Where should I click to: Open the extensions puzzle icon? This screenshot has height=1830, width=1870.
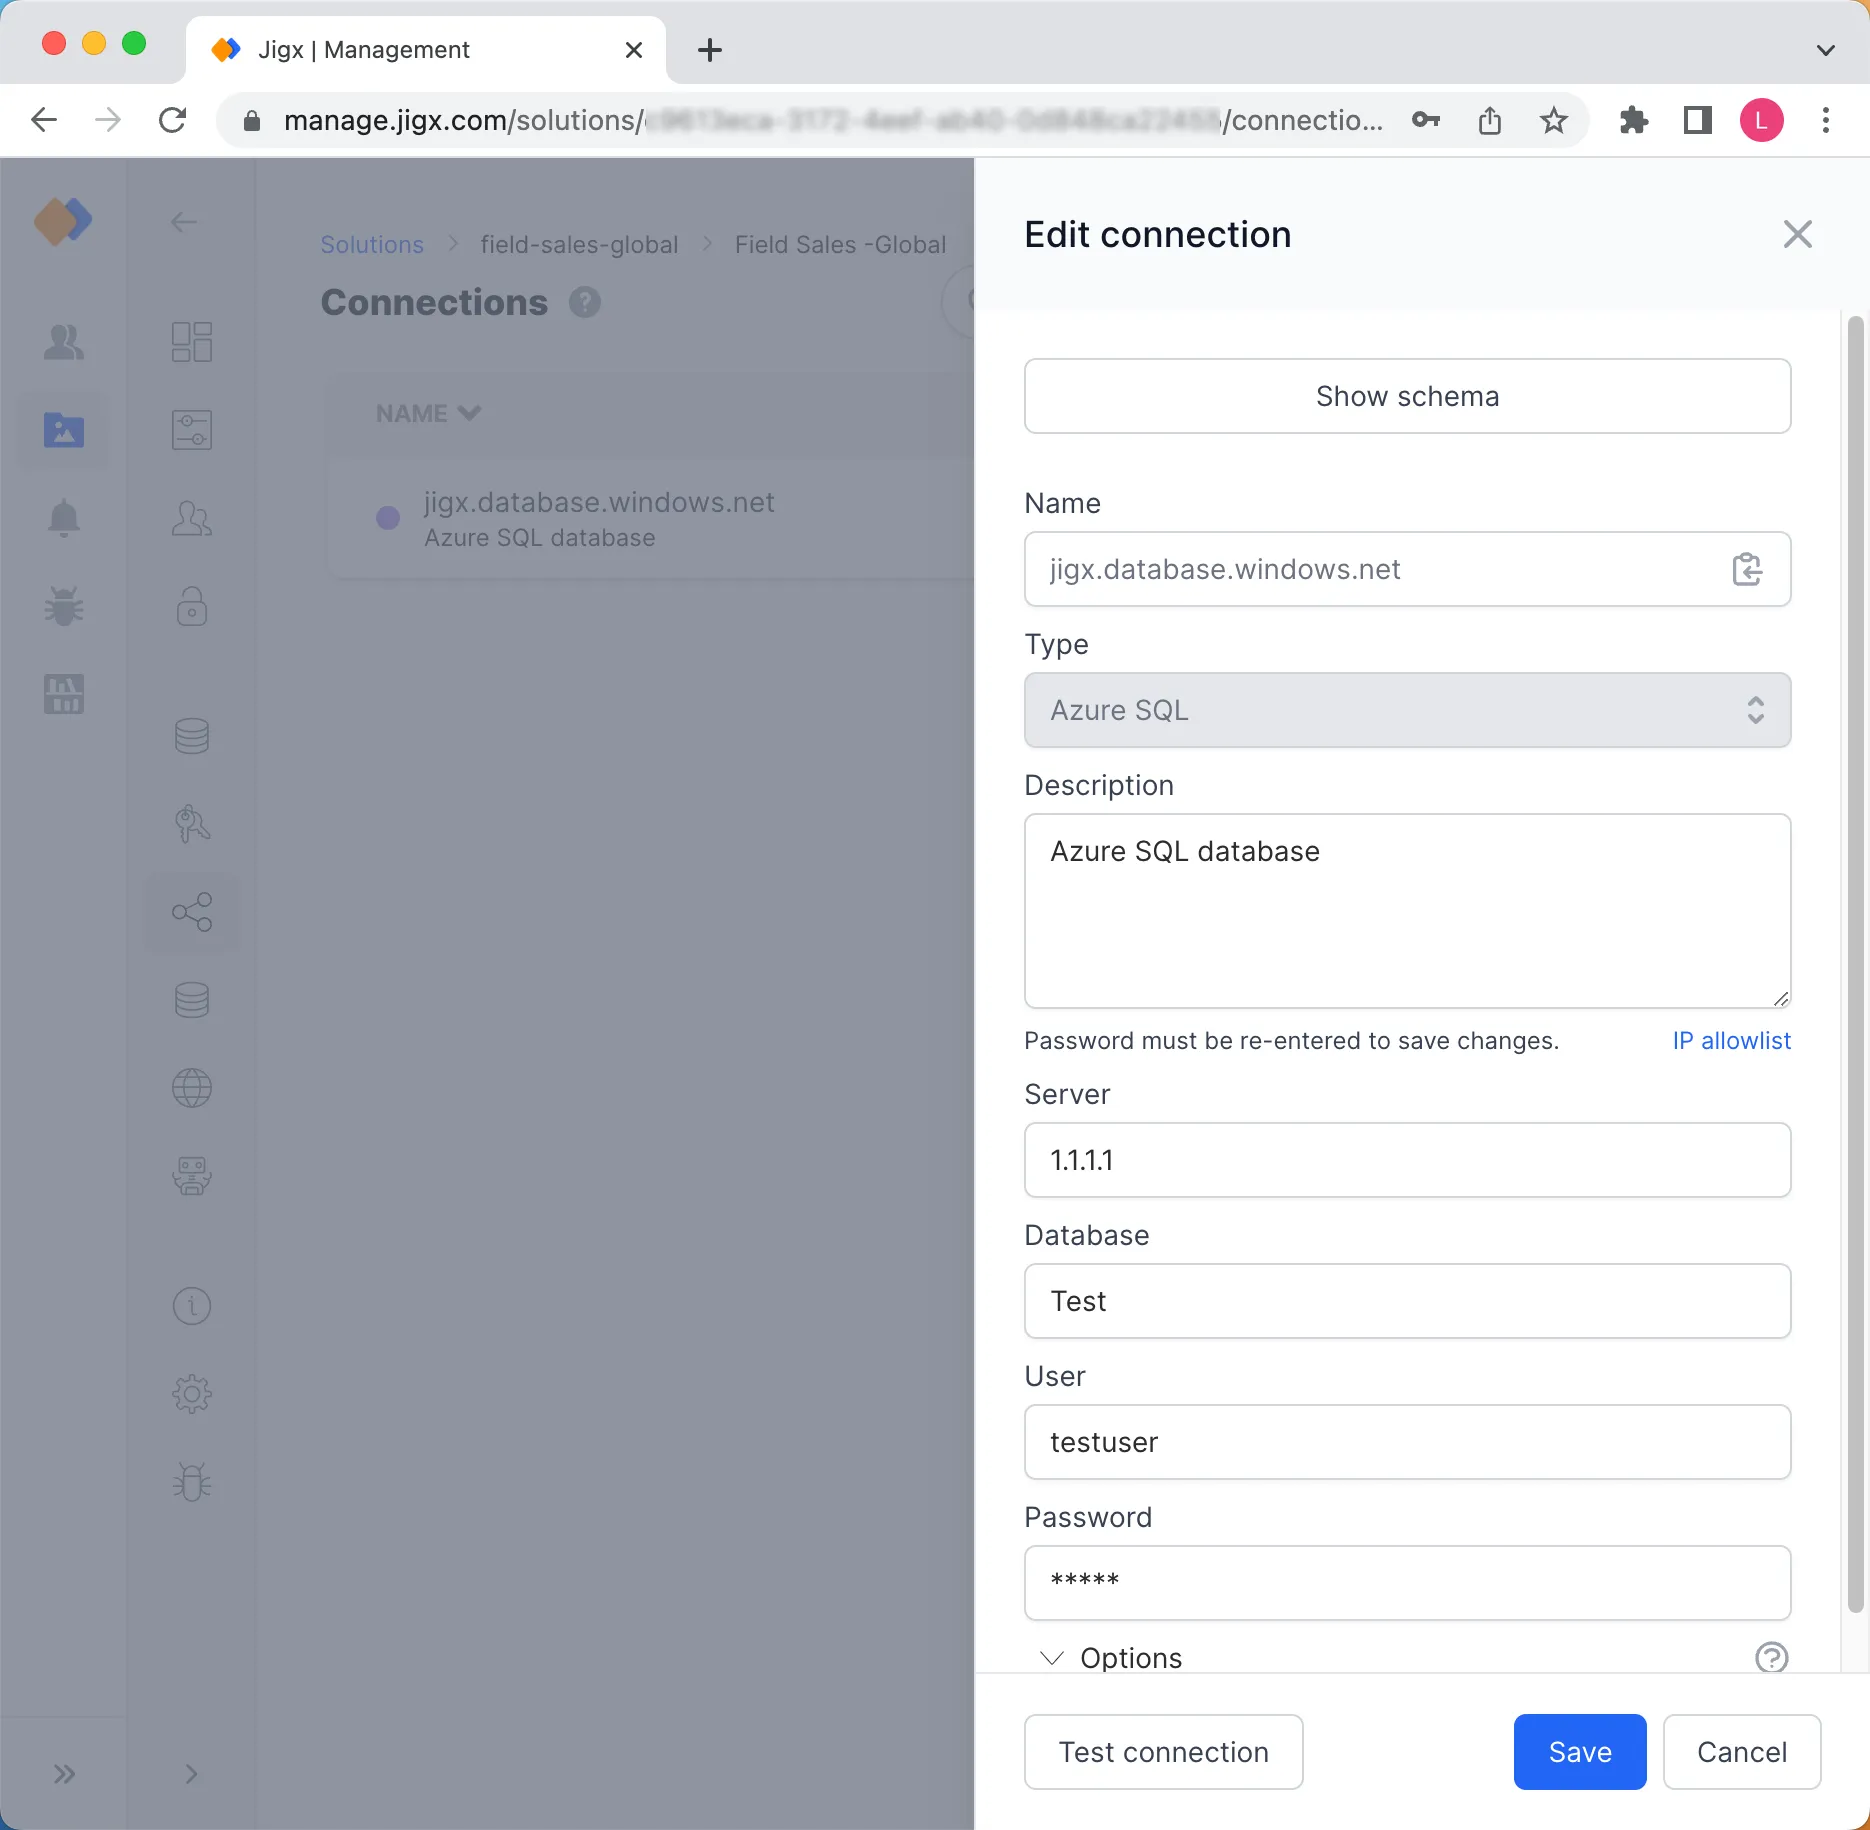coord(1634,121)
